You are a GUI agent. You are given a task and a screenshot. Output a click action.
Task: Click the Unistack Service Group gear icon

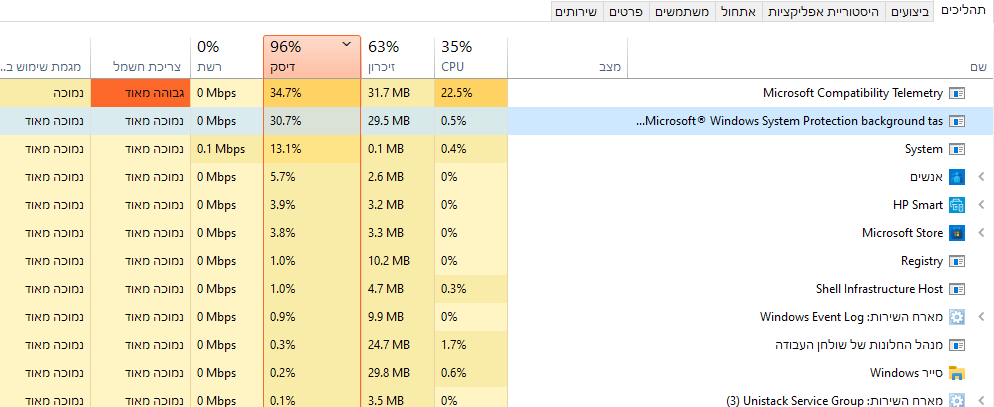(x=957, y=400)
